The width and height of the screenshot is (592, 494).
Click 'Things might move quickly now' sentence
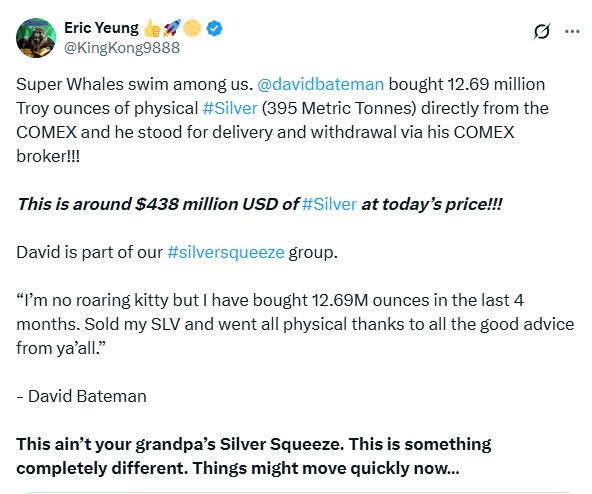(x=326, y=468)
